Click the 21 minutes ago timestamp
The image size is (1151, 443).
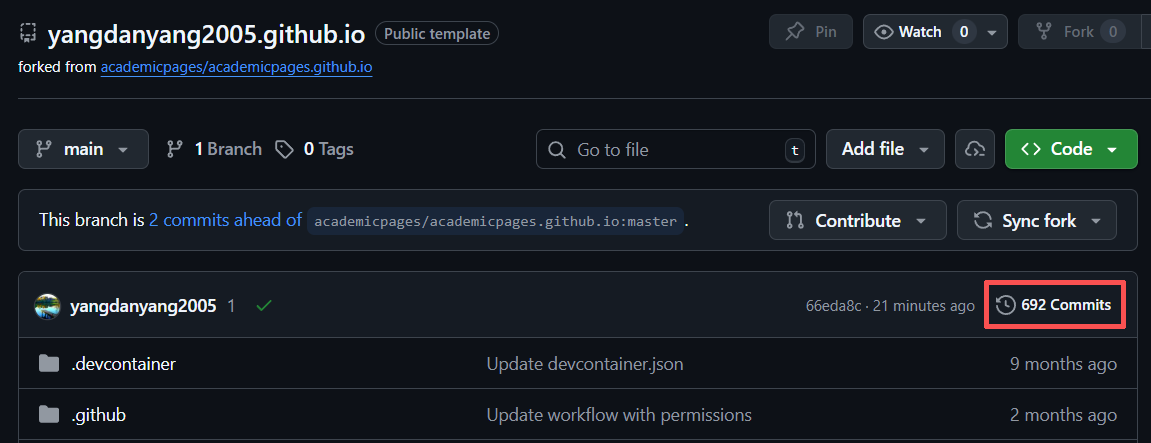point(924,306)
